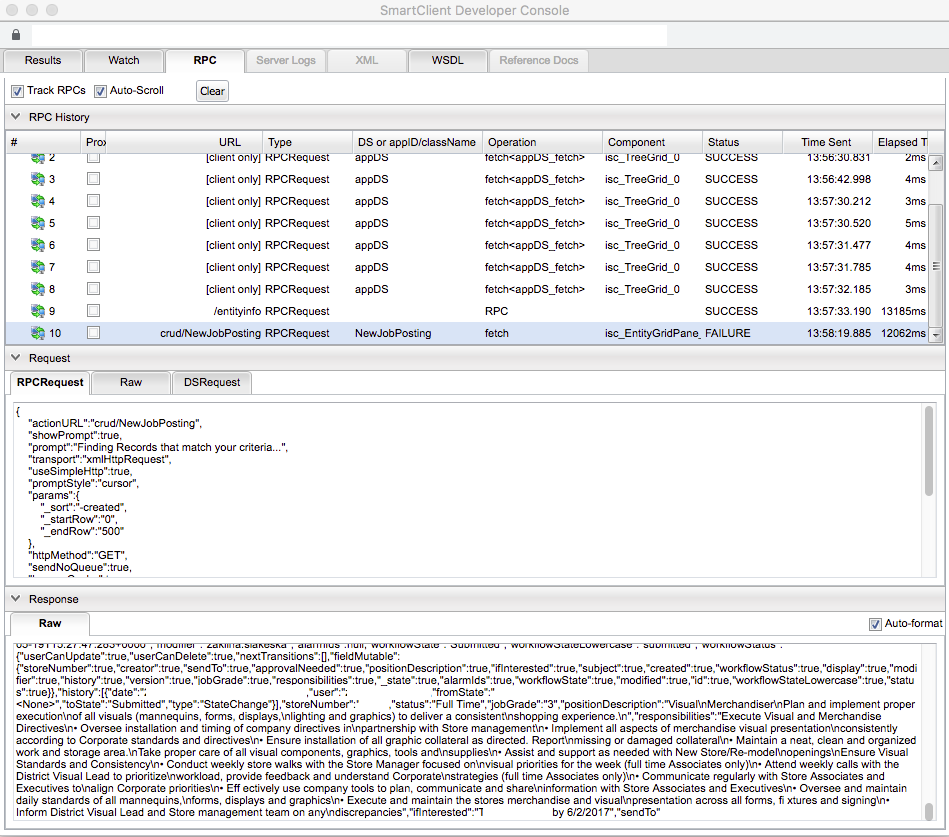Click the 12062ms elapsed time cell
This screenshot has width=949, height=837.
pos(903,333)
